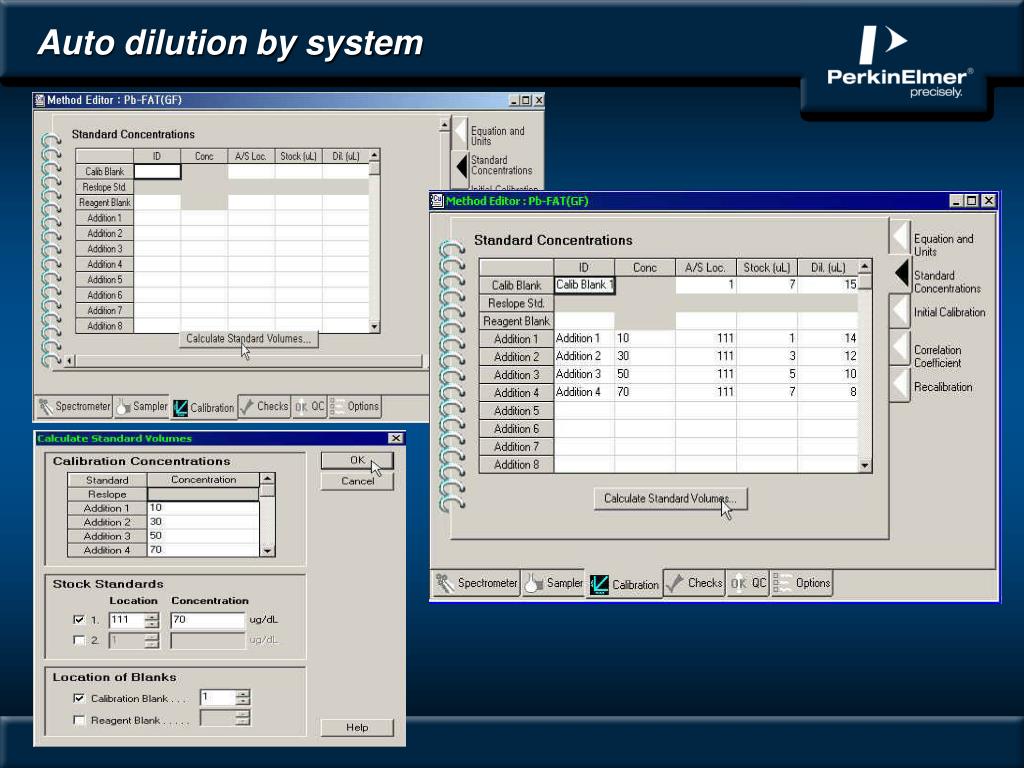Click back window horizontal scrollbar left arrow
1024x768 pixels.
tap(70, 360)
